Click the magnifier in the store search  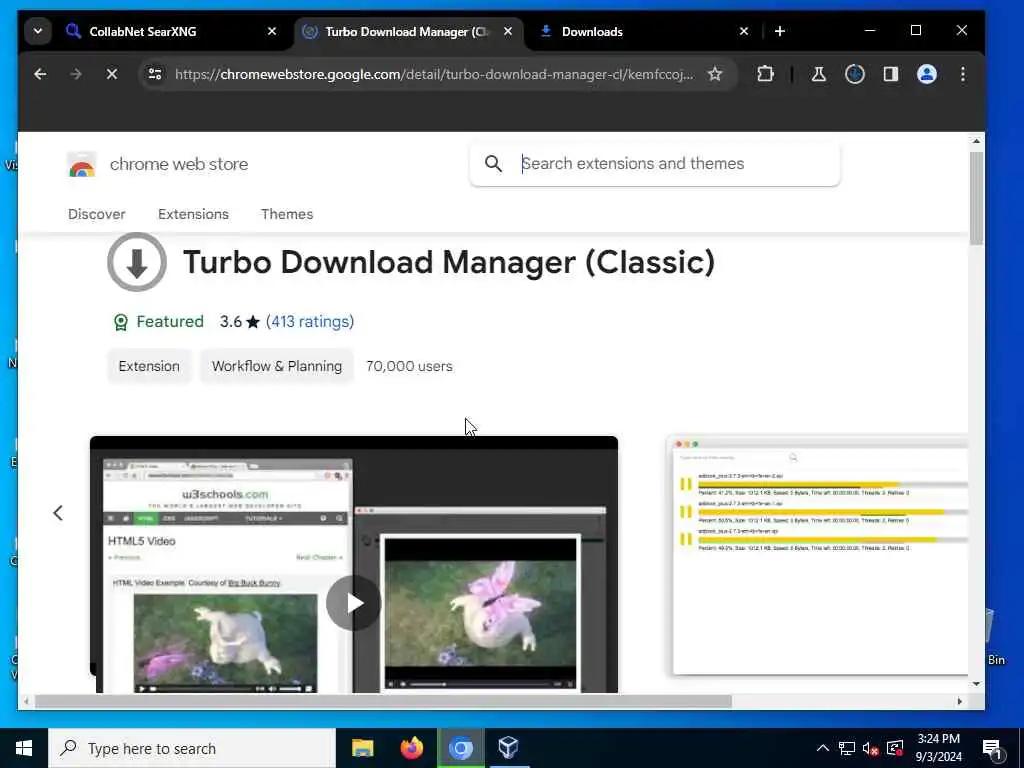coord(494,164)
